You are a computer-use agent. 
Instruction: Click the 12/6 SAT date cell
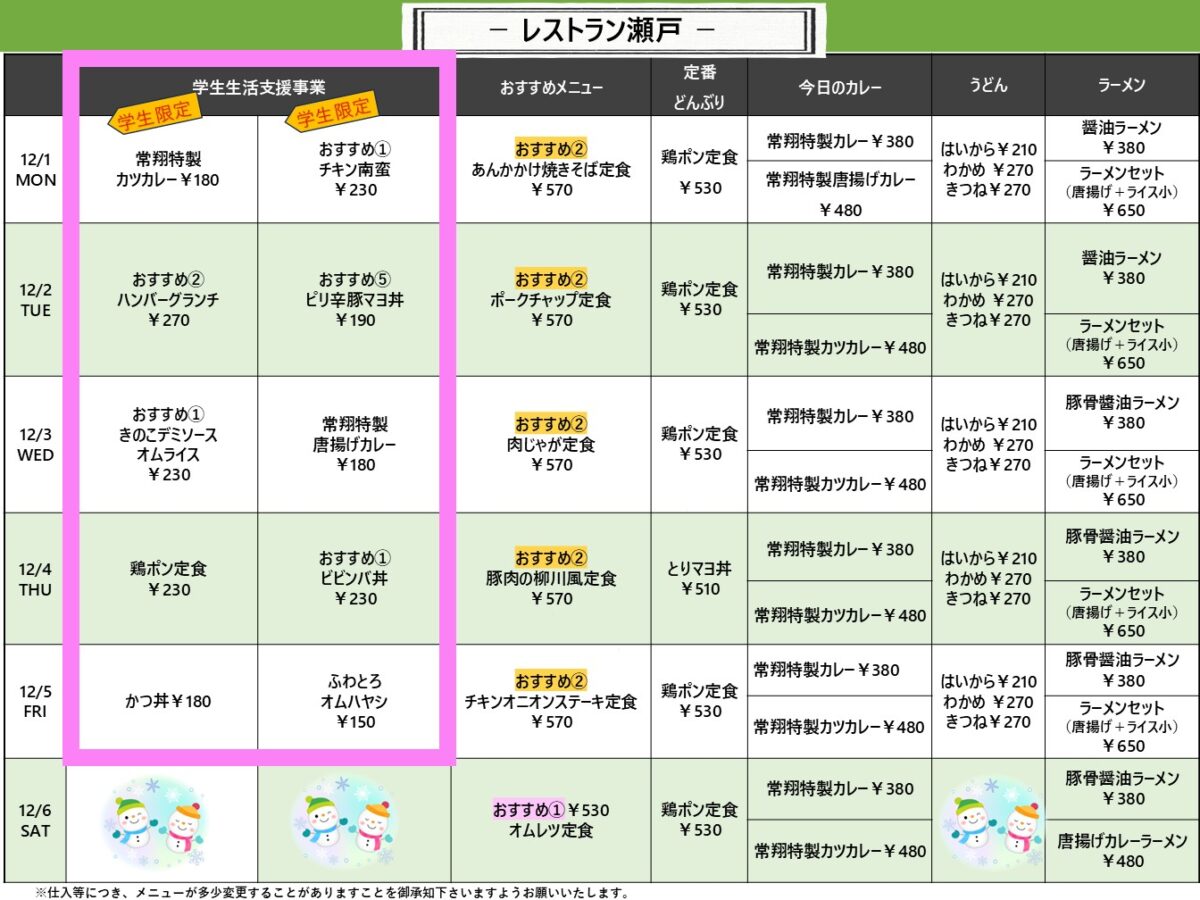click(x=35, y=820)
